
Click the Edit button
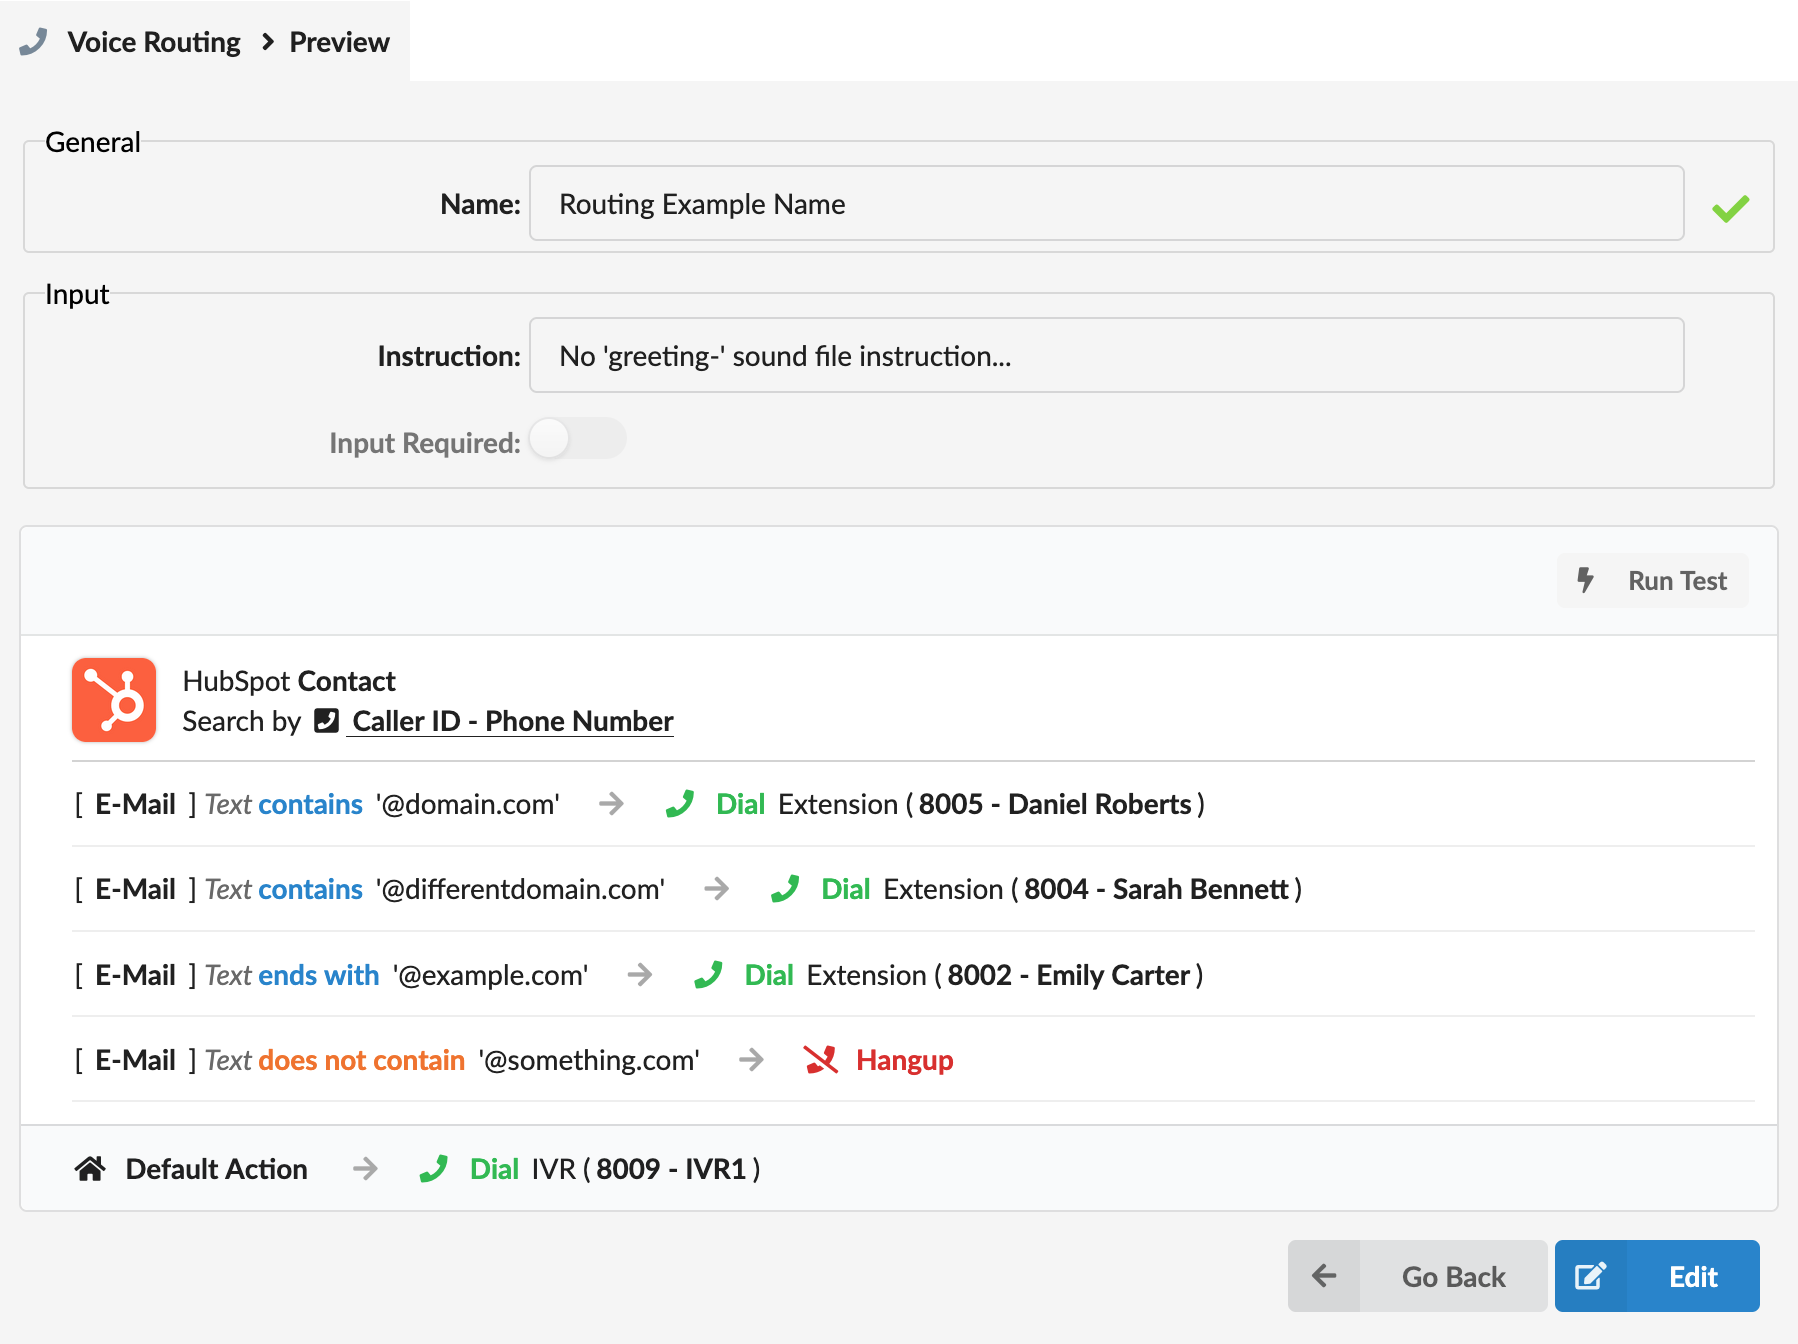(1657, 1276)
